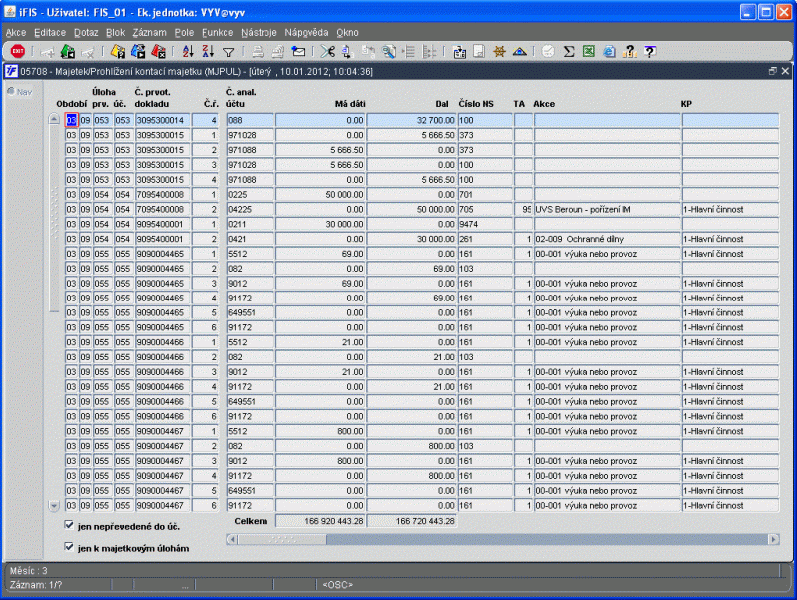The height and width of the screenshot is (600, 797).
Task: Click the greyed list indent icon
Action: [x=409, y=51]
